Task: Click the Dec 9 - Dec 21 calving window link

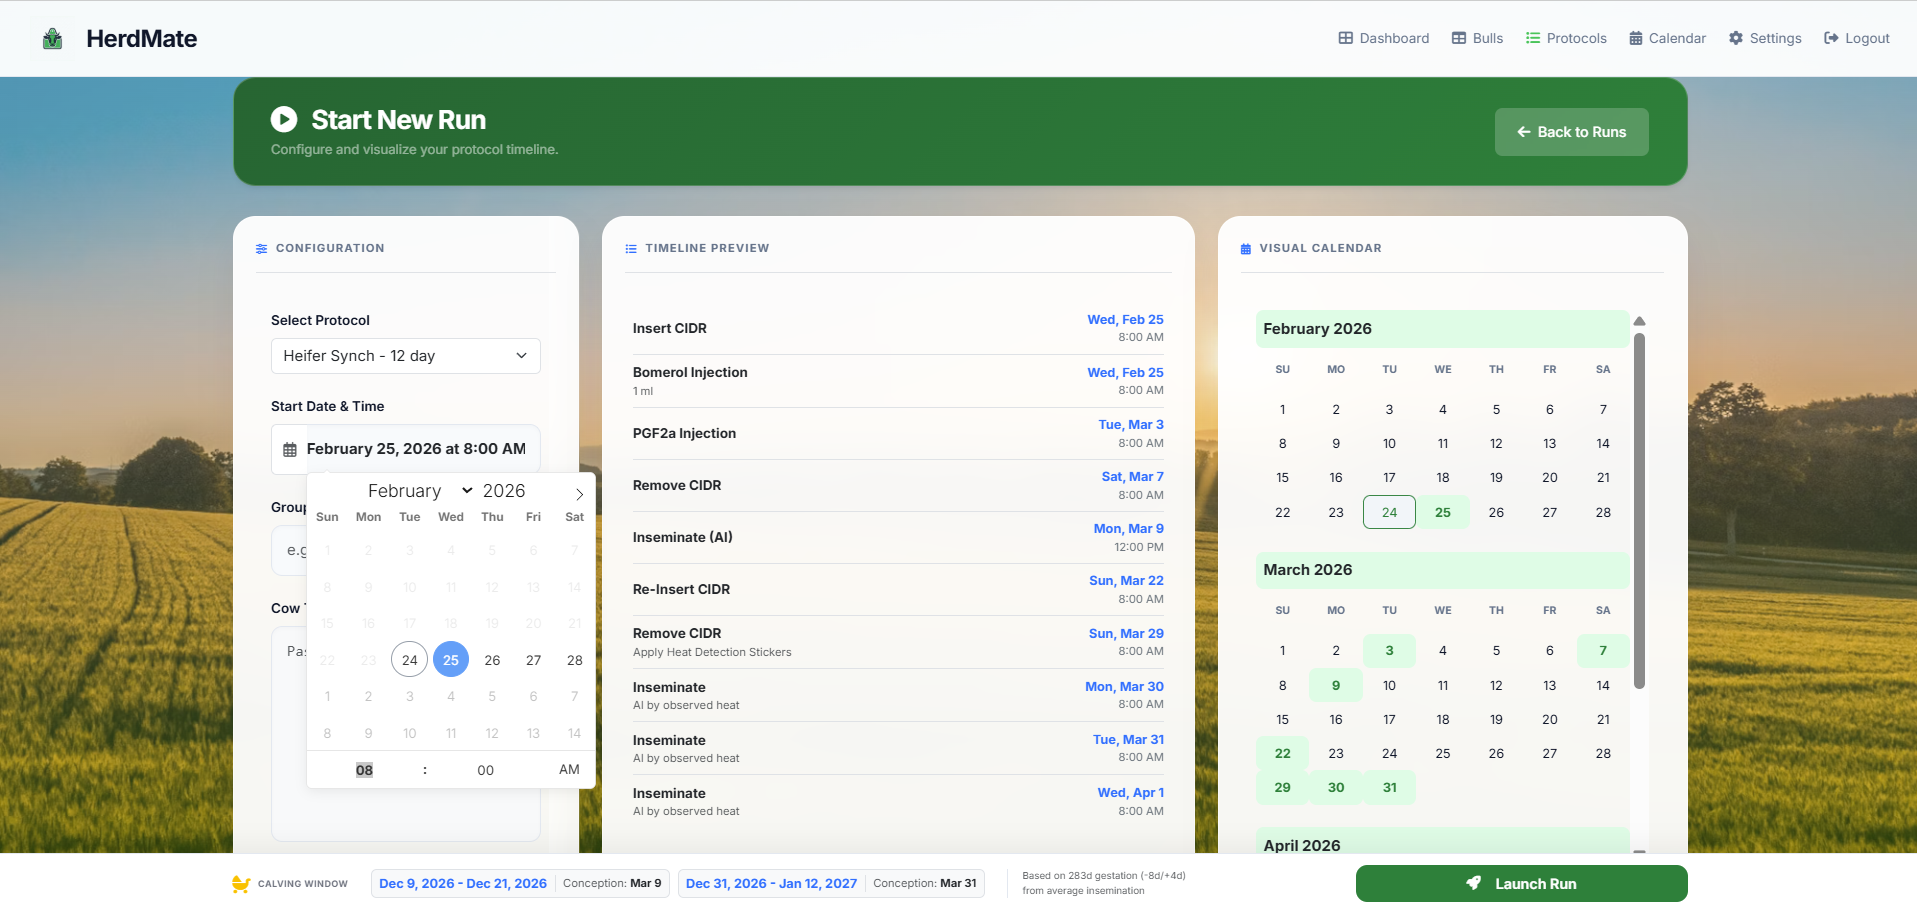Action: (463, 883)
